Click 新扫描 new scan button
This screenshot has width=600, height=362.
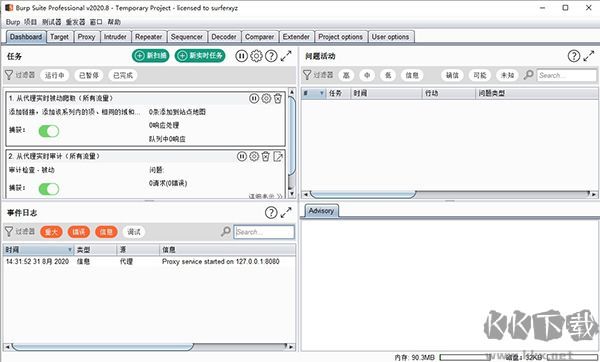pos(151,55)
